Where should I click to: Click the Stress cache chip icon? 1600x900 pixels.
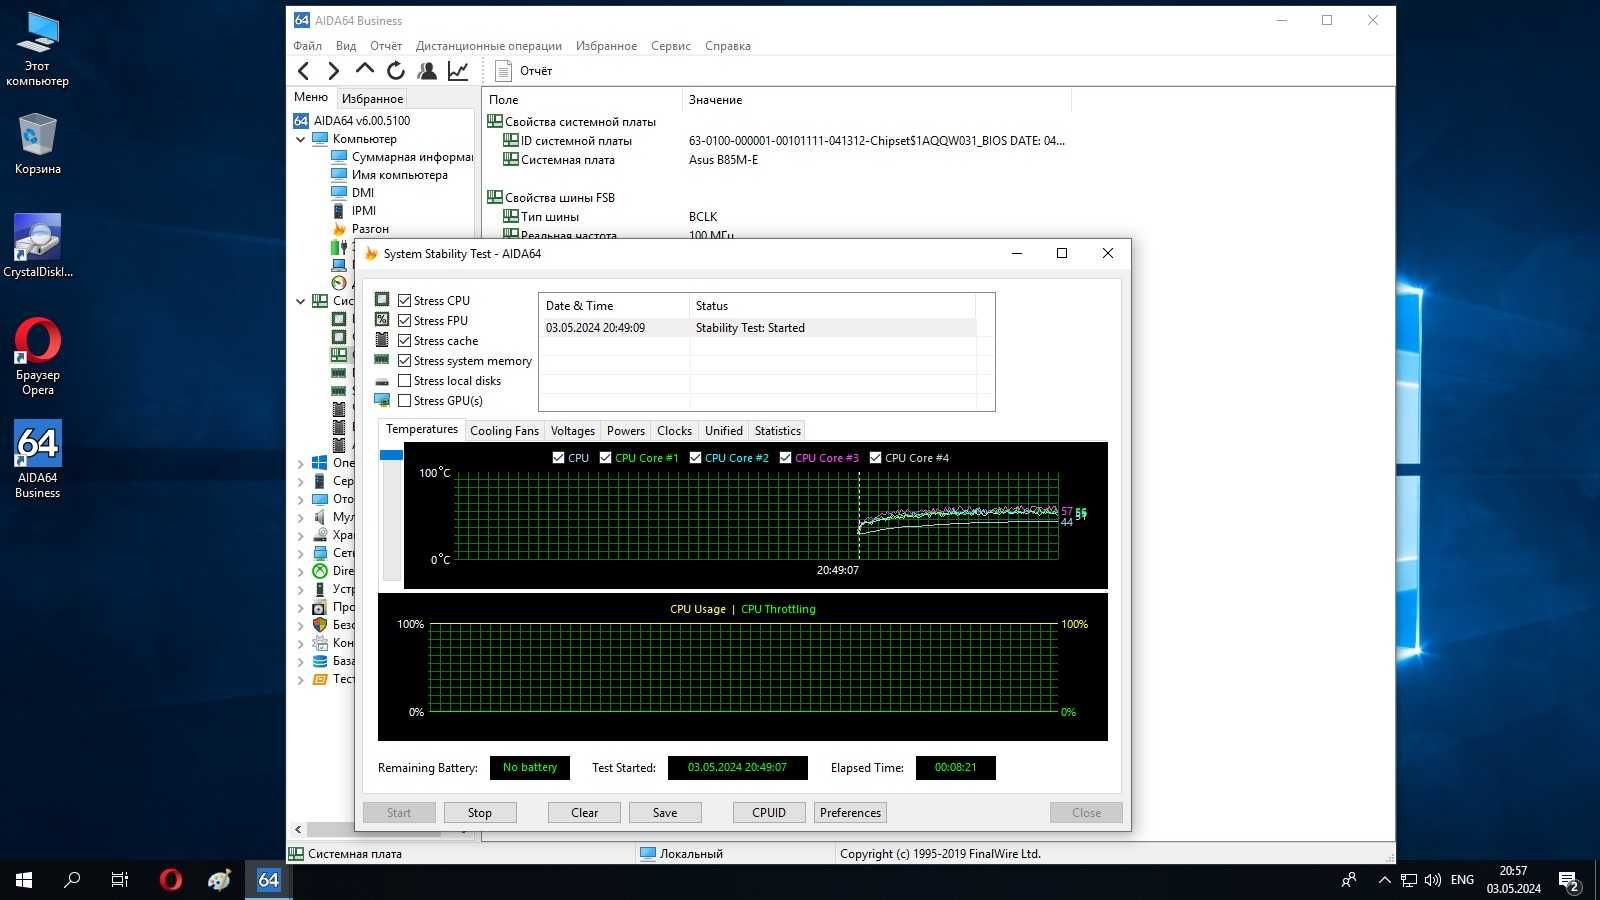coord(382,340)
